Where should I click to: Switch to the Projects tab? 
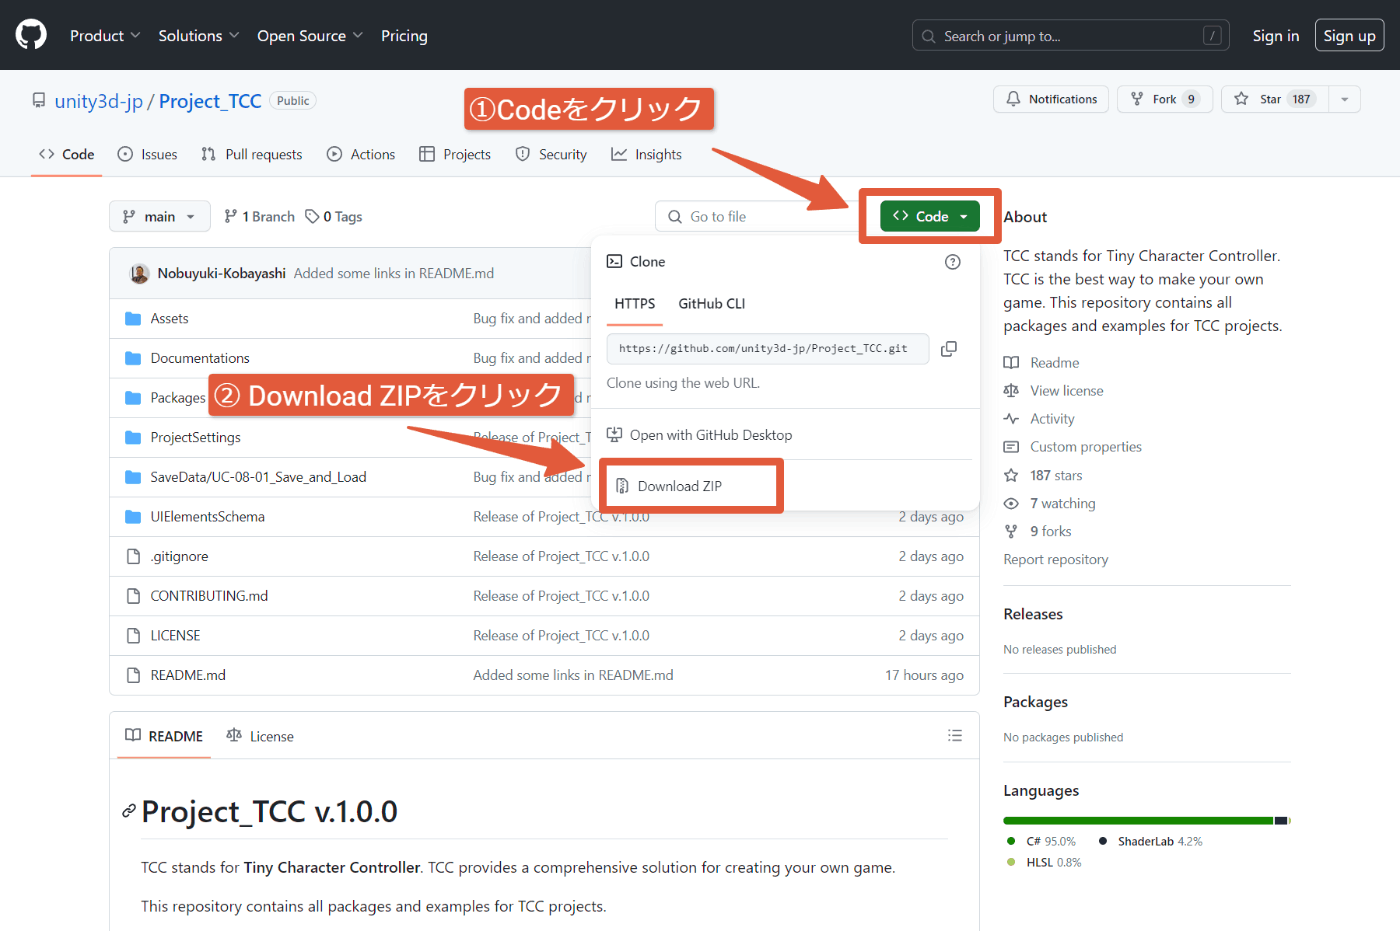click(x=455, y=154)
